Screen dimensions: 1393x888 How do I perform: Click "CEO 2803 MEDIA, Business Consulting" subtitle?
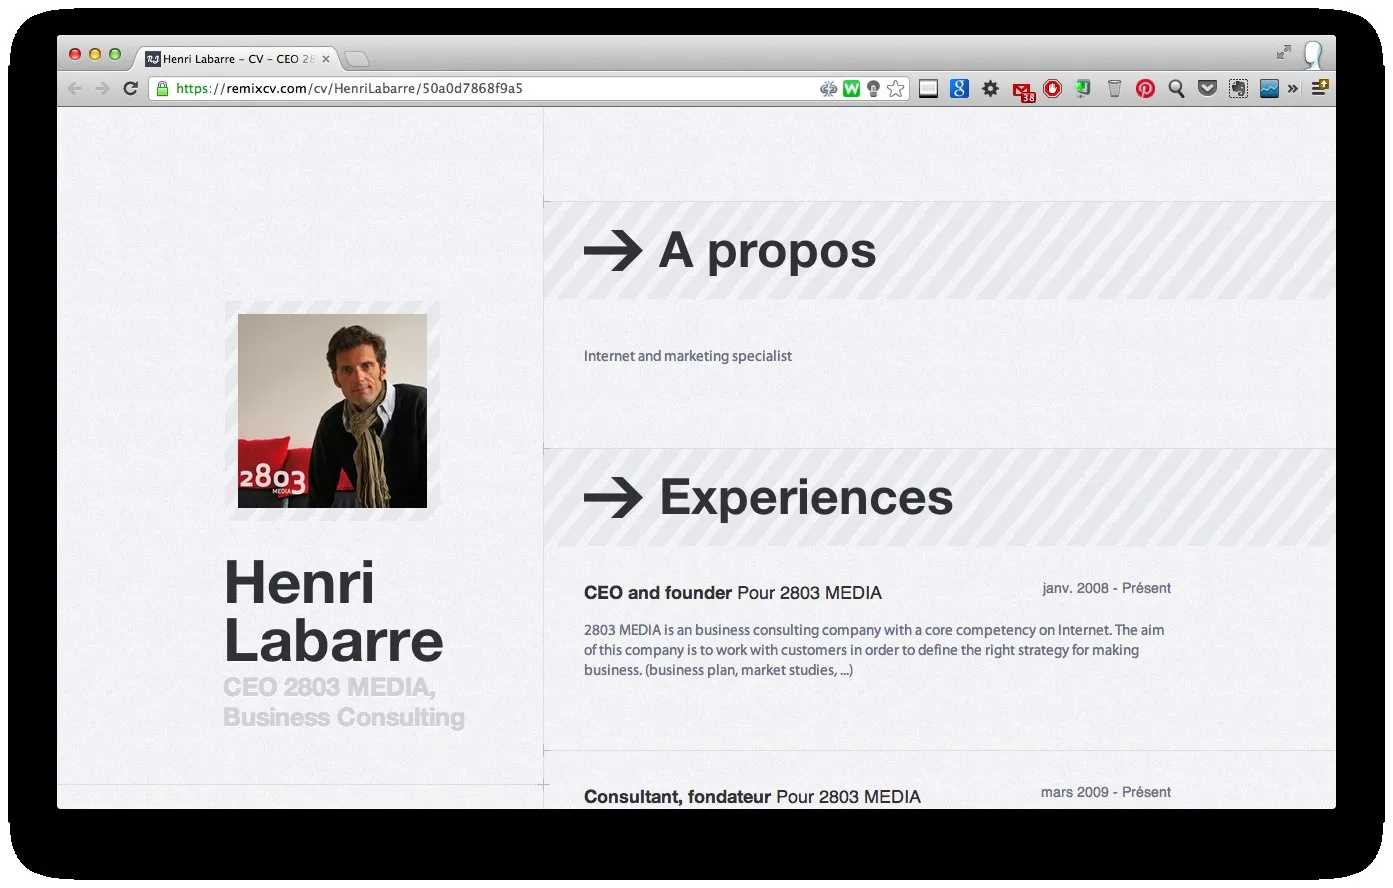(344, 702)
